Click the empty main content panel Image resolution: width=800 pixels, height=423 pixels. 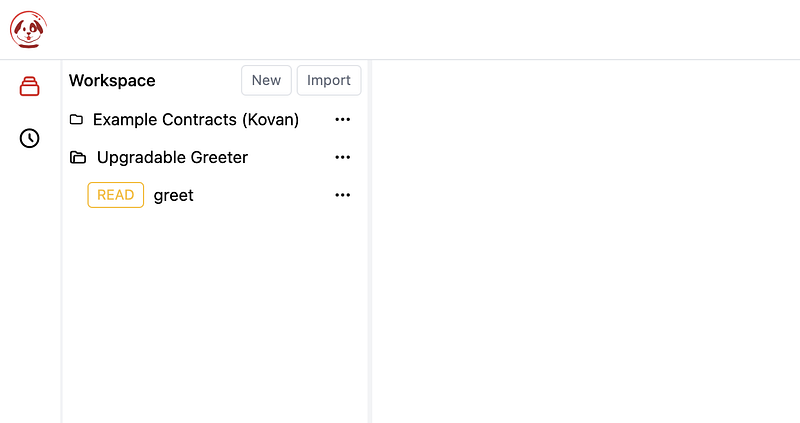[585, 240]
